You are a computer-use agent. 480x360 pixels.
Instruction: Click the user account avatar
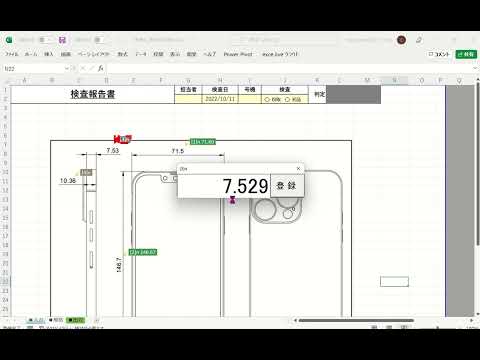pyautogui.click(x=401, y=40)
